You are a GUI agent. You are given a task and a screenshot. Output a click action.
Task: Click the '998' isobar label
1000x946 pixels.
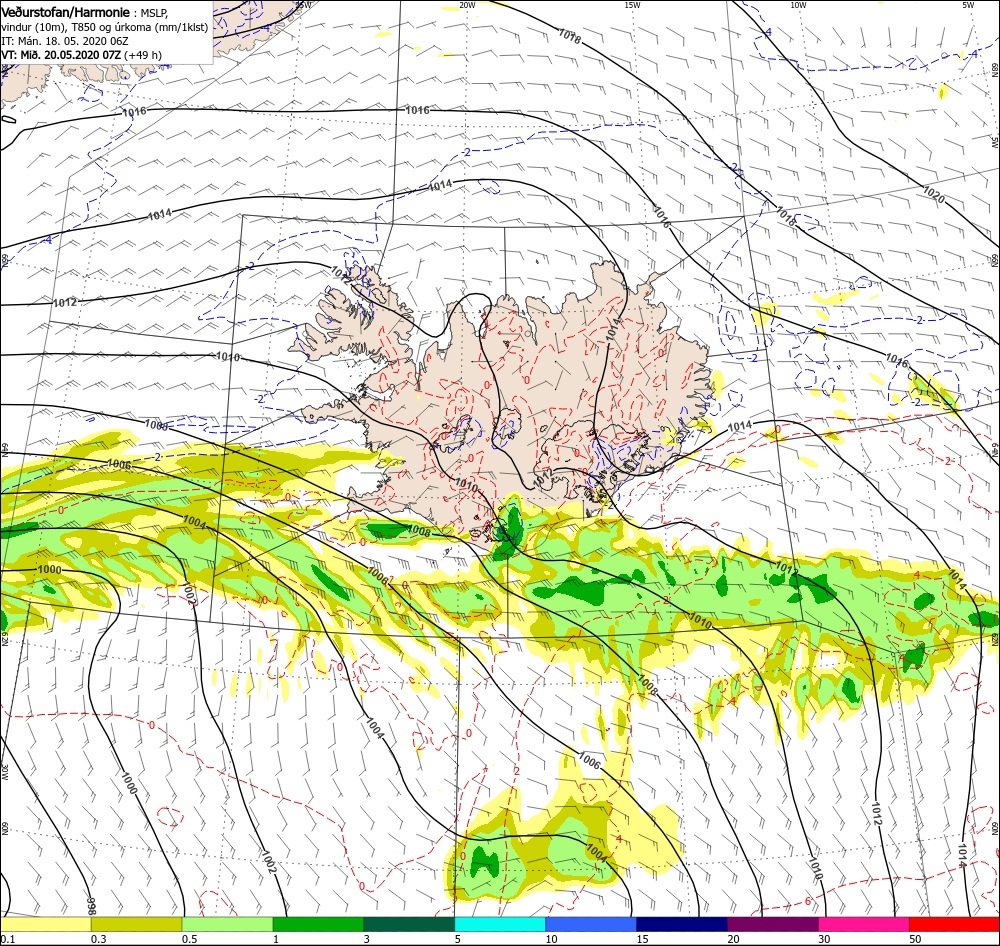coord(91,904)
